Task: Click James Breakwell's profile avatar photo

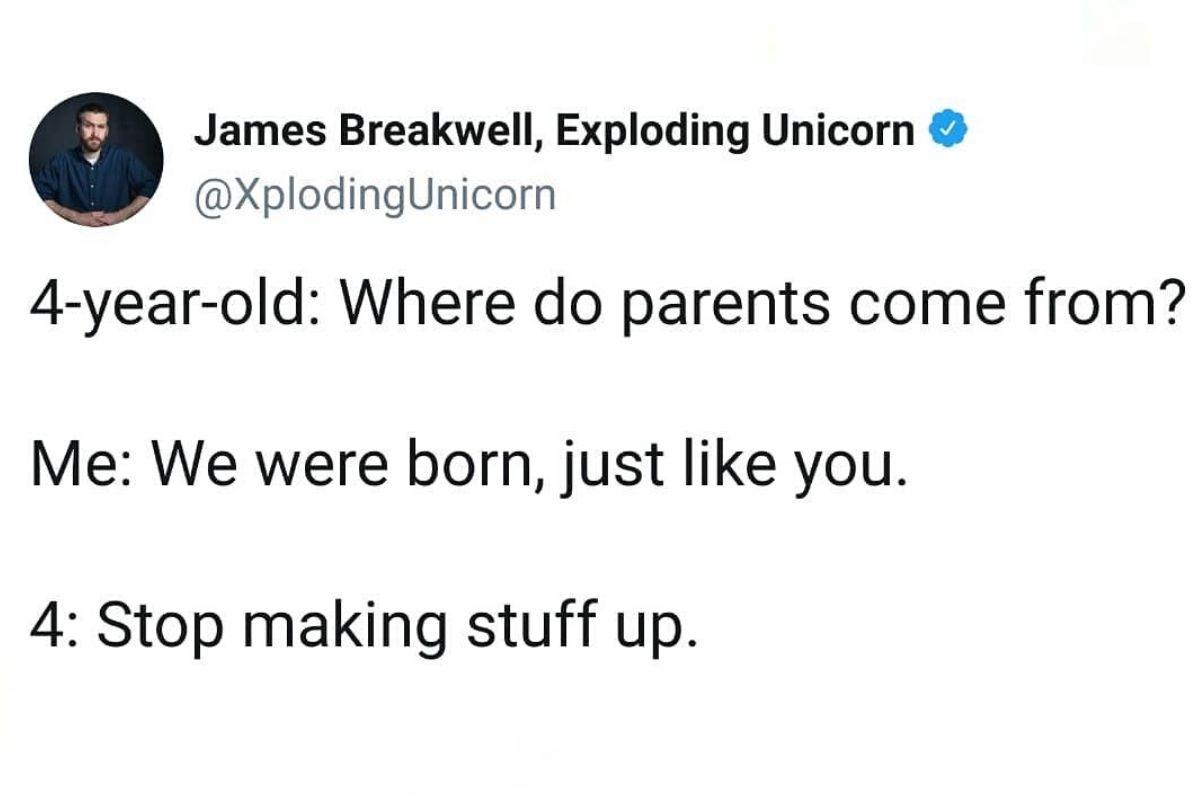Action: (x=96, y=160)
